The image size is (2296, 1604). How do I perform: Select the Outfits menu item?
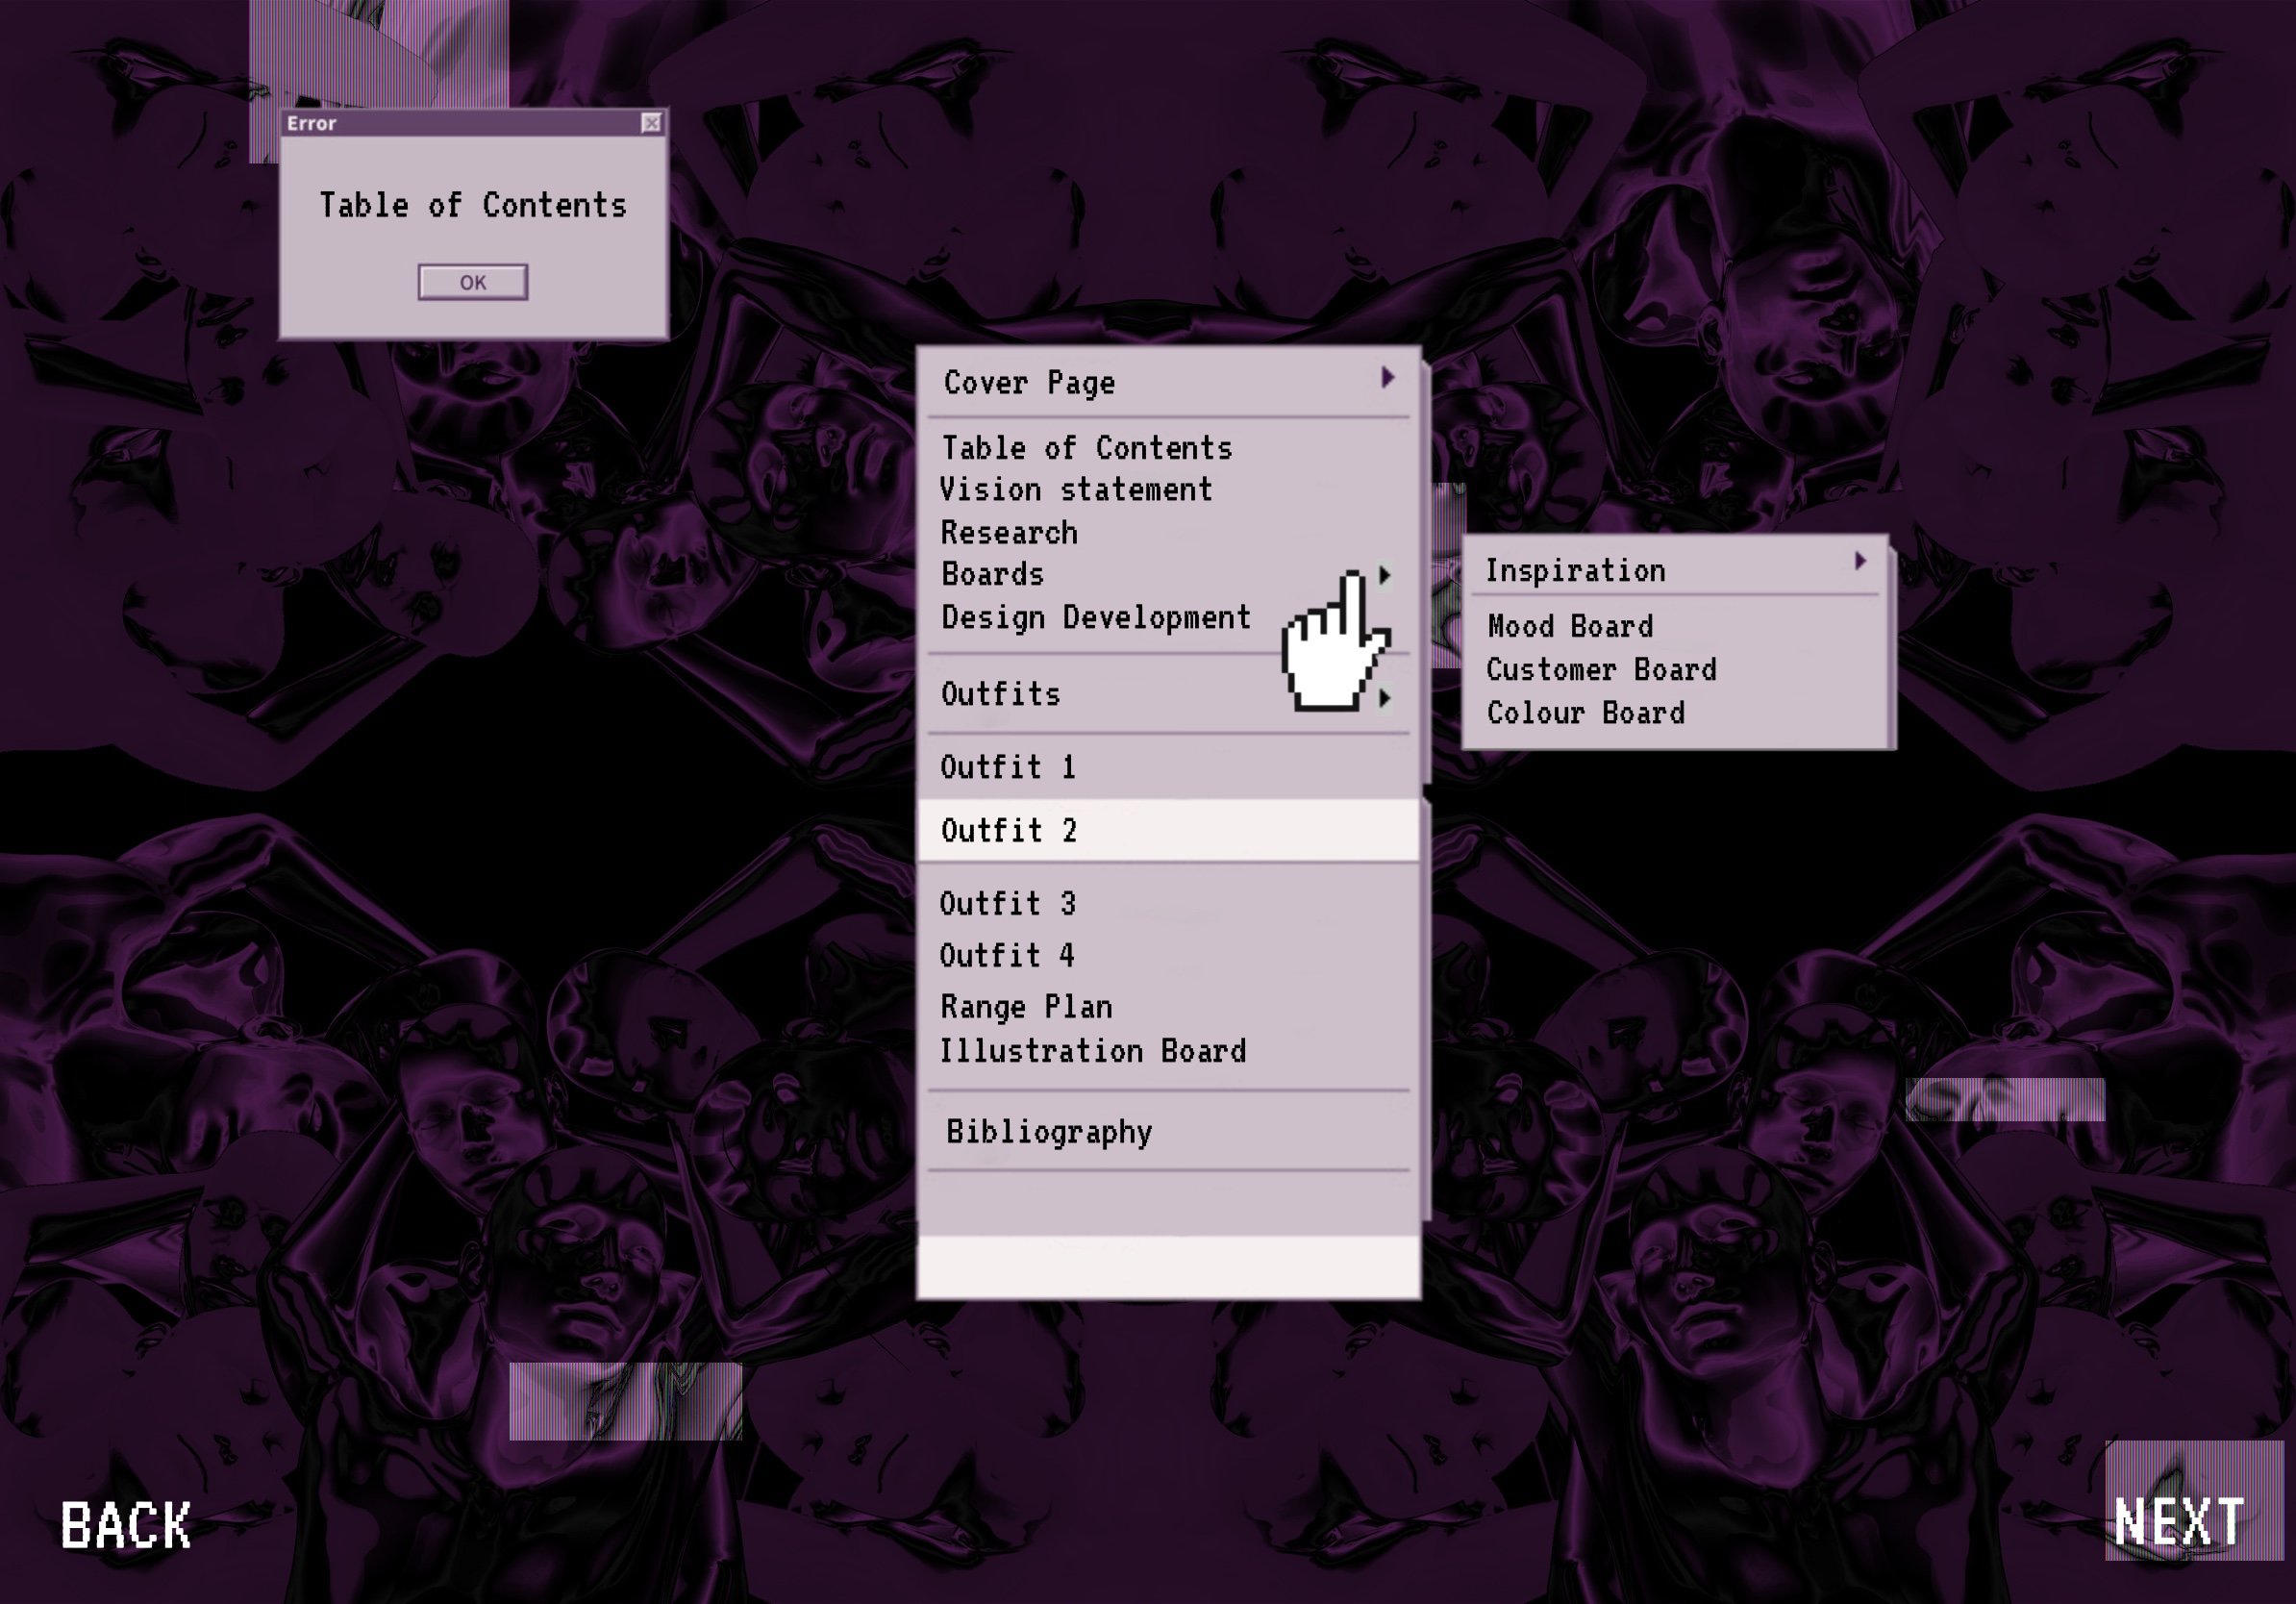tap(1001, 694)
